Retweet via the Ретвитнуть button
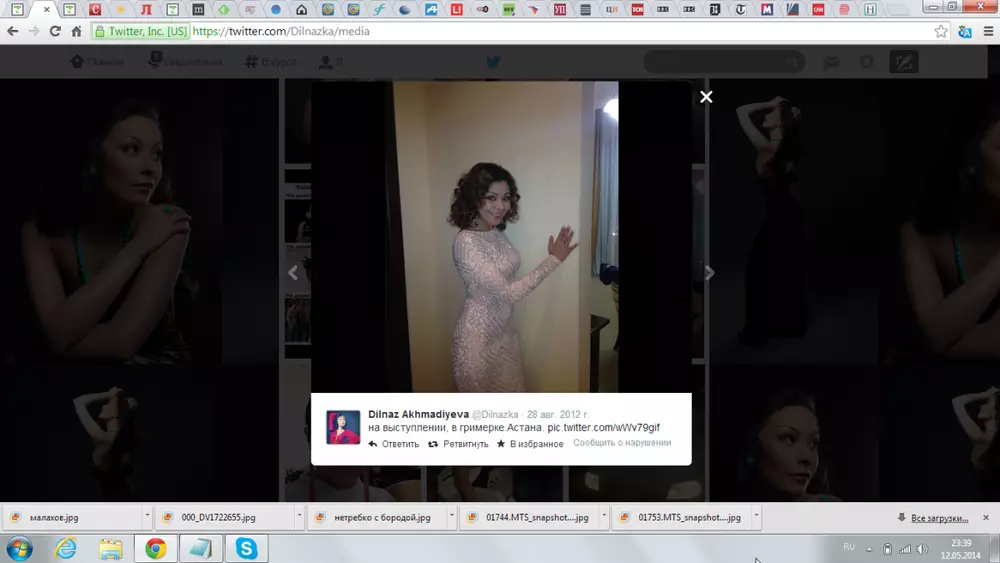 pyautogui.click(x=459, y=444)
